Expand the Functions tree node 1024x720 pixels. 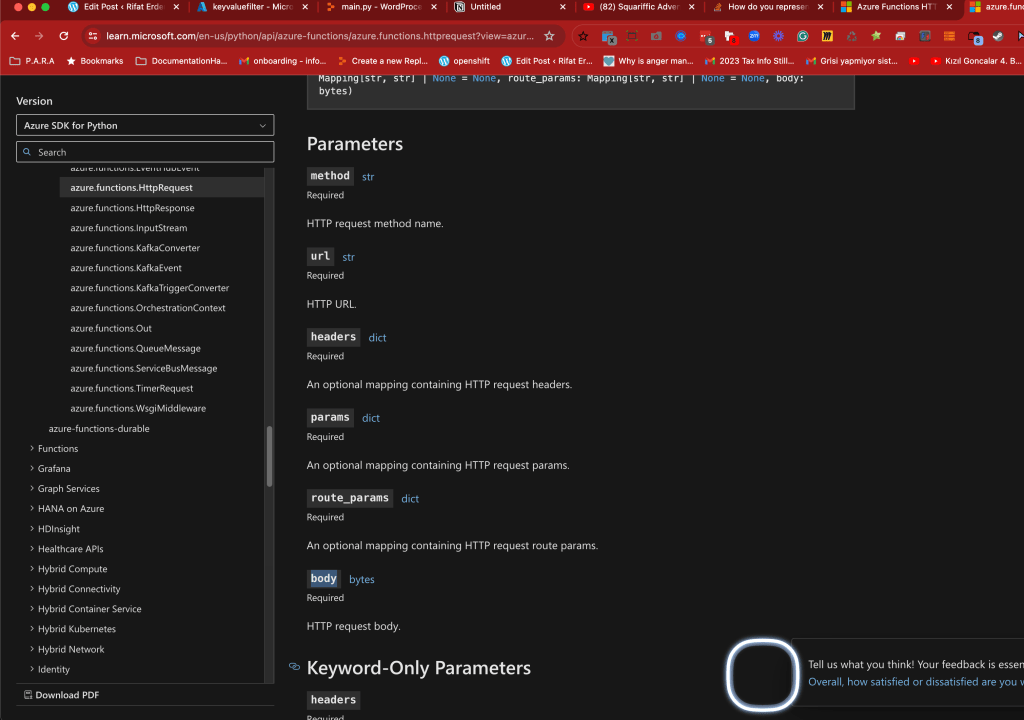point(32,448)
